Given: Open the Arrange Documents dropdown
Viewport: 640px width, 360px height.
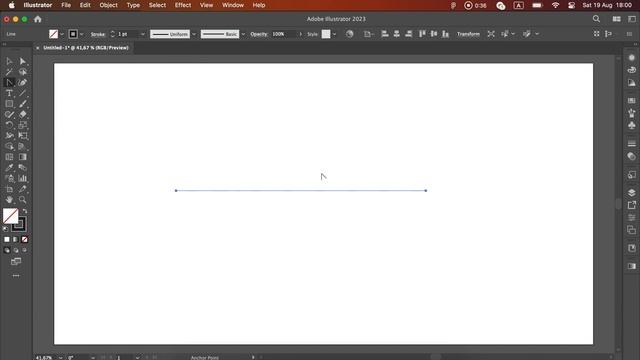Looking at the screenshot, I should [616, 19].
